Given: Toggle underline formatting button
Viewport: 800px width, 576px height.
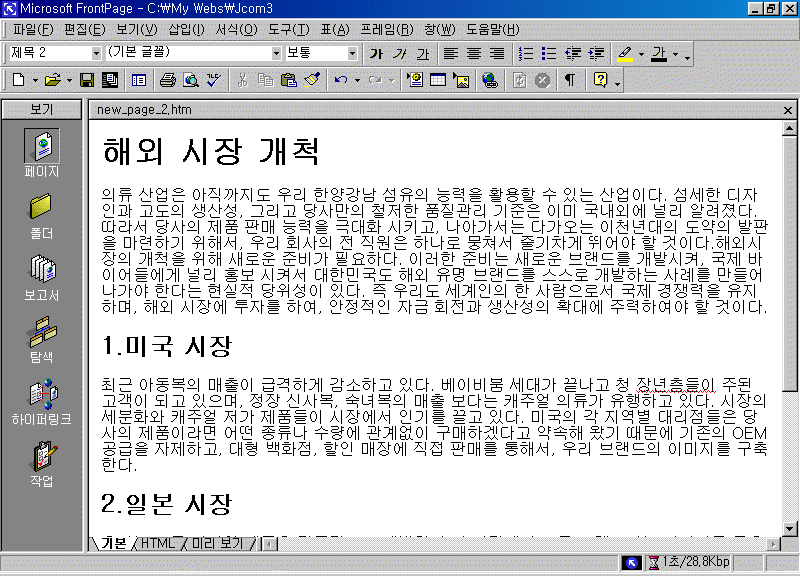Looking at the screenshot, I should pyautogui.click(x=422, y=53).
